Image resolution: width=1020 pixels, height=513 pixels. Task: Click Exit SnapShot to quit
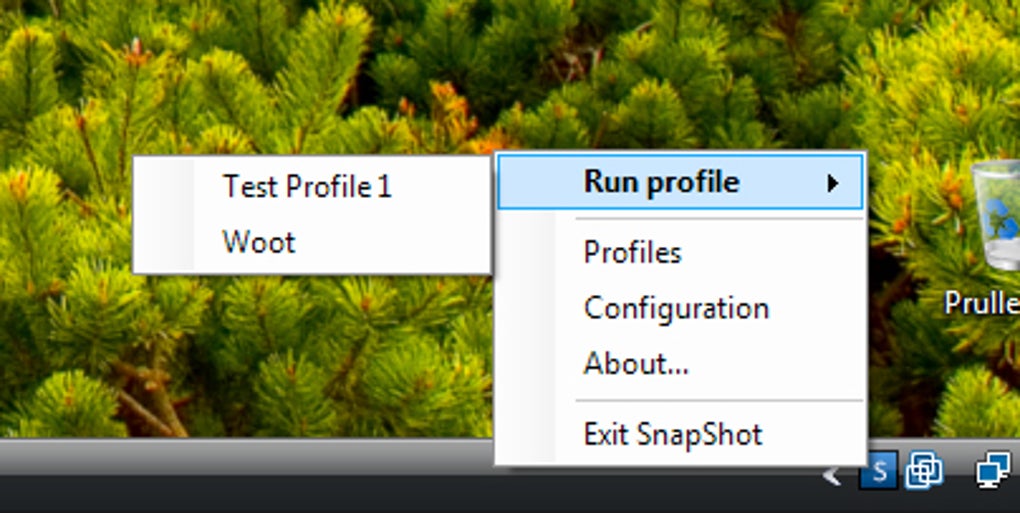click(x=673, y=435)
